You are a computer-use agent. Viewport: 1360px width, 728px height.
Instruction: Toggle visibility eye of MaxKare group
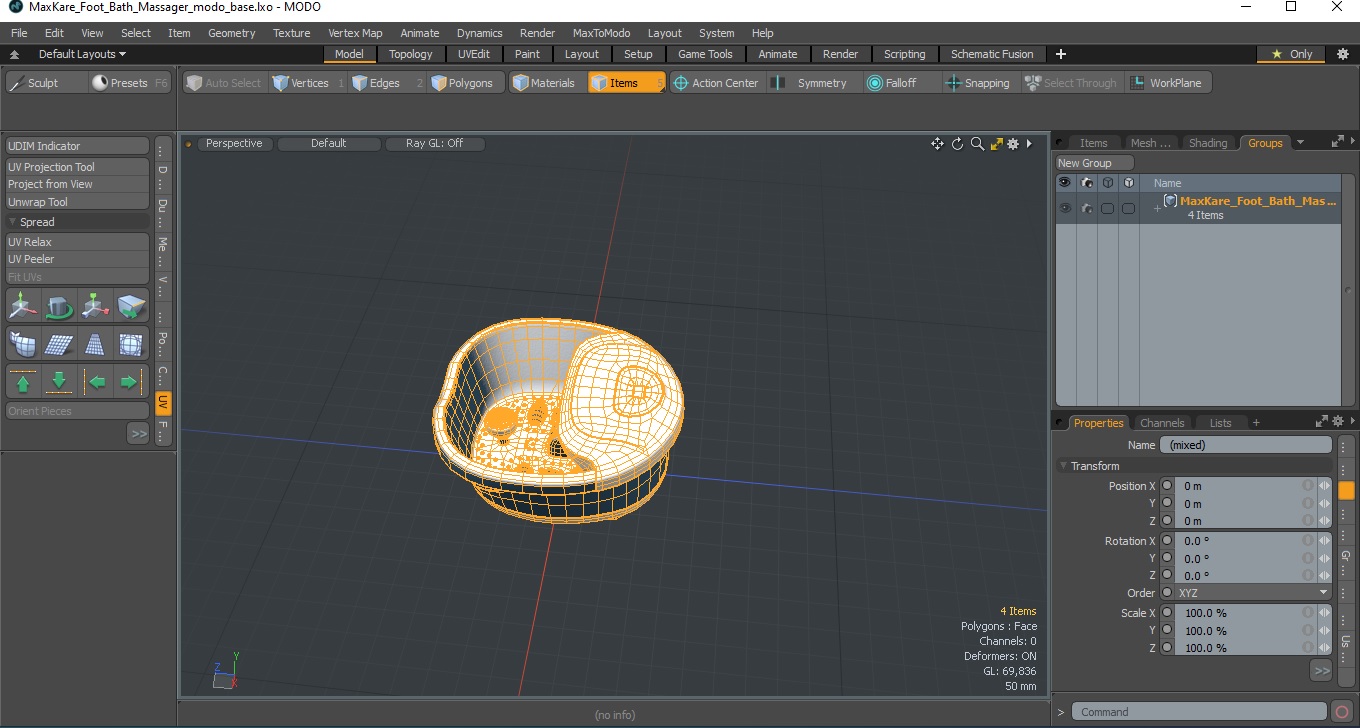(x=1065, y=208)
